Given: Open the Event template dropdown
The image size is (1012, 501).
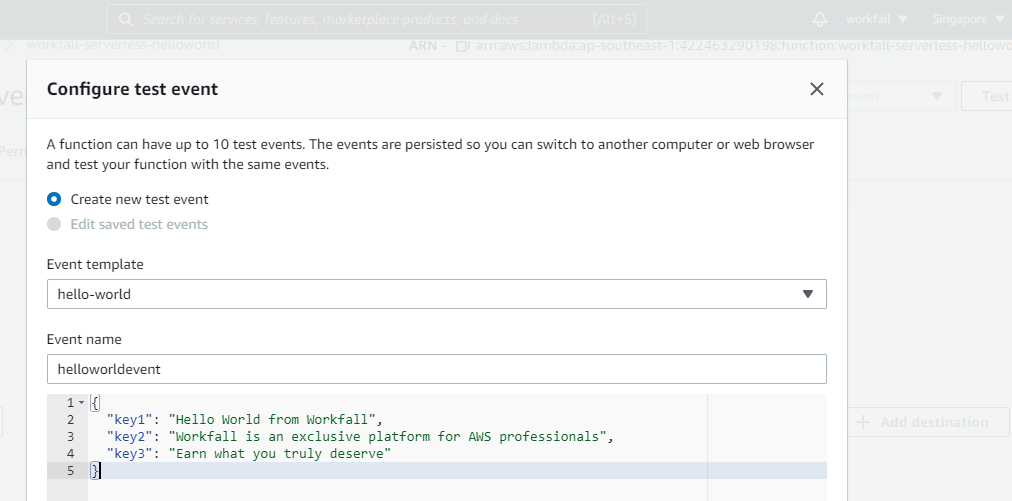Looking at the screenshot, I should click(436, 294).
